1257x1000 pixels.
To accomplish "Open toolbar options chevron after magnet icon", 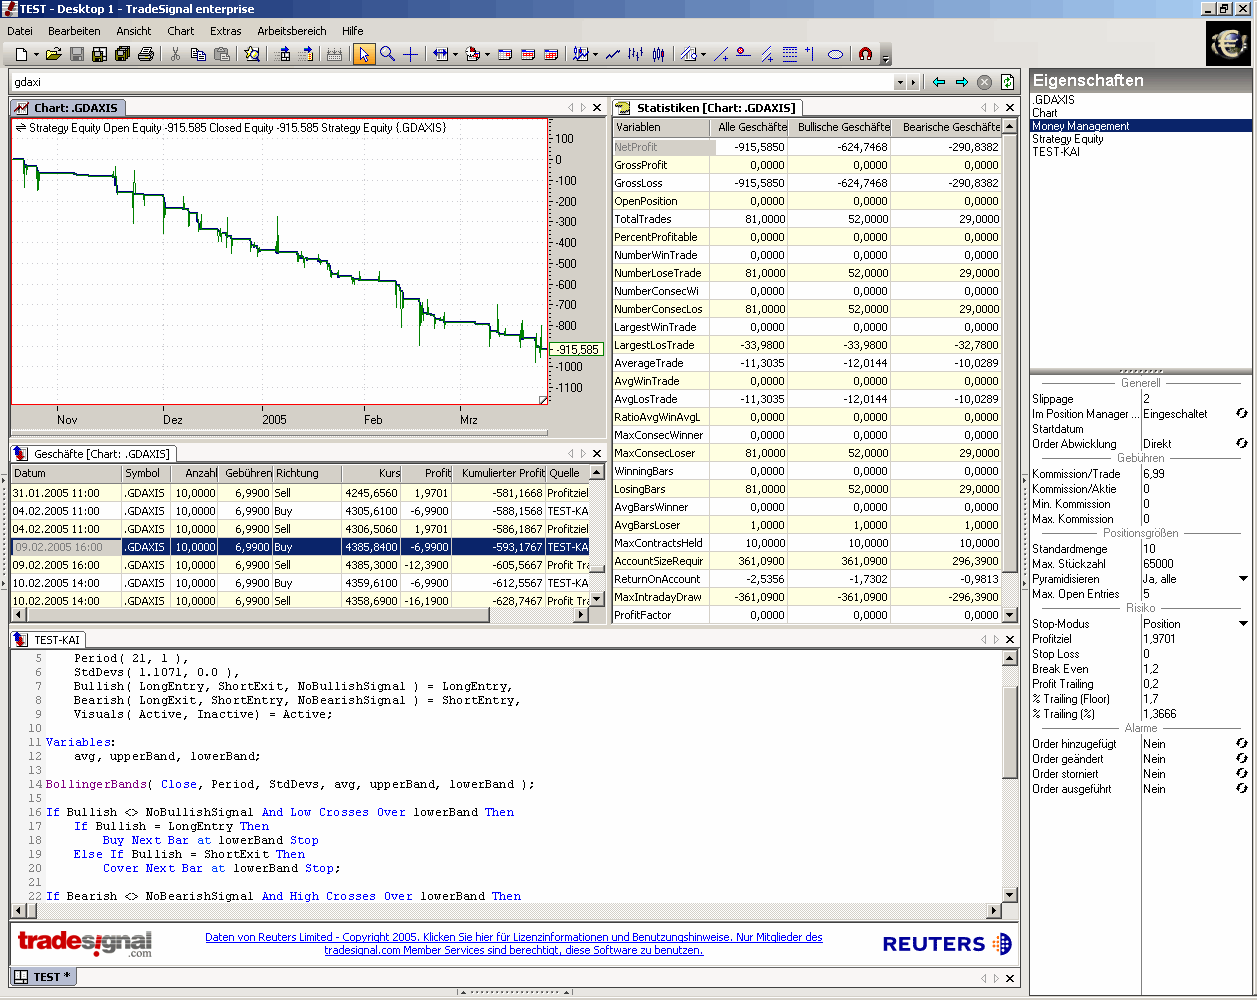I will click(886, 57).
